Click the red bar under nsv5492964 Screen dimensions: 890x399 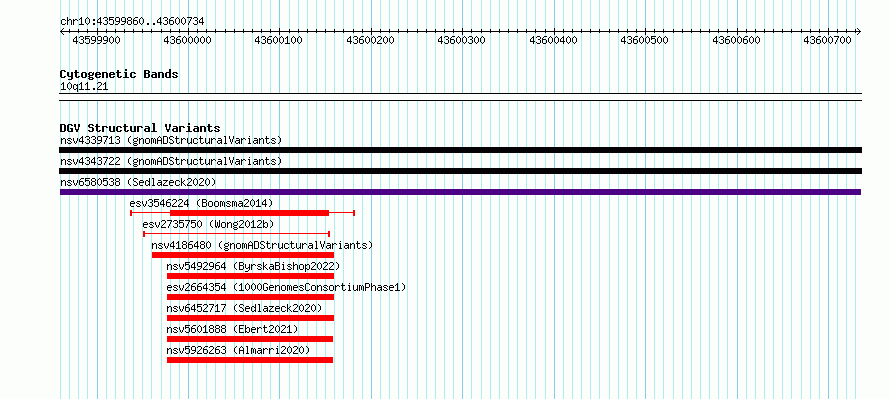(x=250, y=276)
